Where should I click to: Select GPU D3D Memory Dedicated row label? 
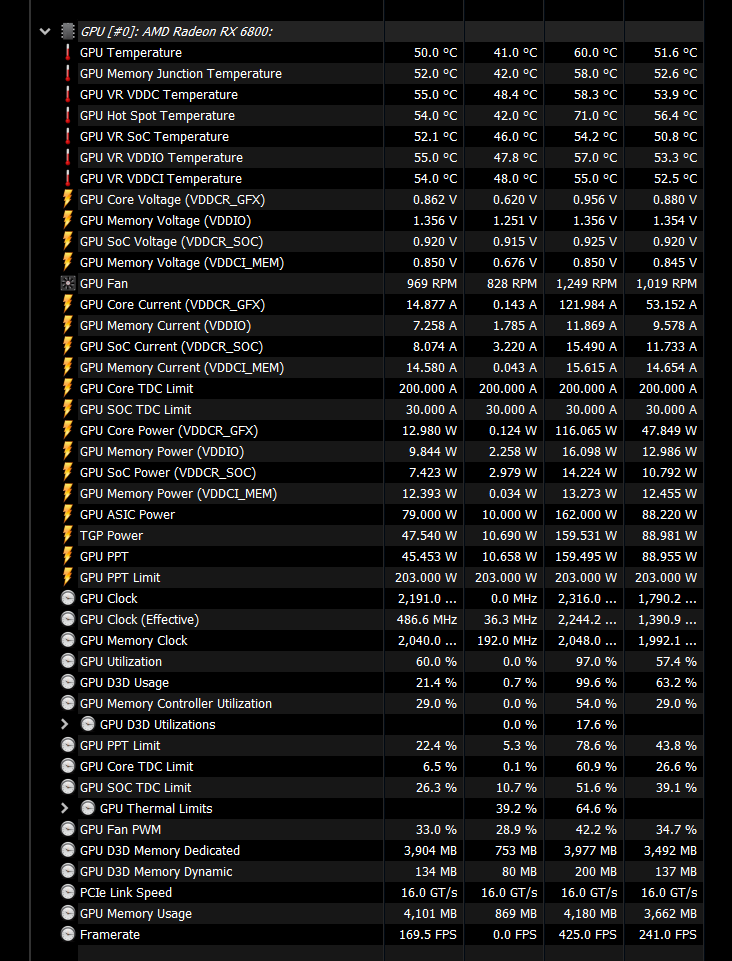[x=160, y=851]
